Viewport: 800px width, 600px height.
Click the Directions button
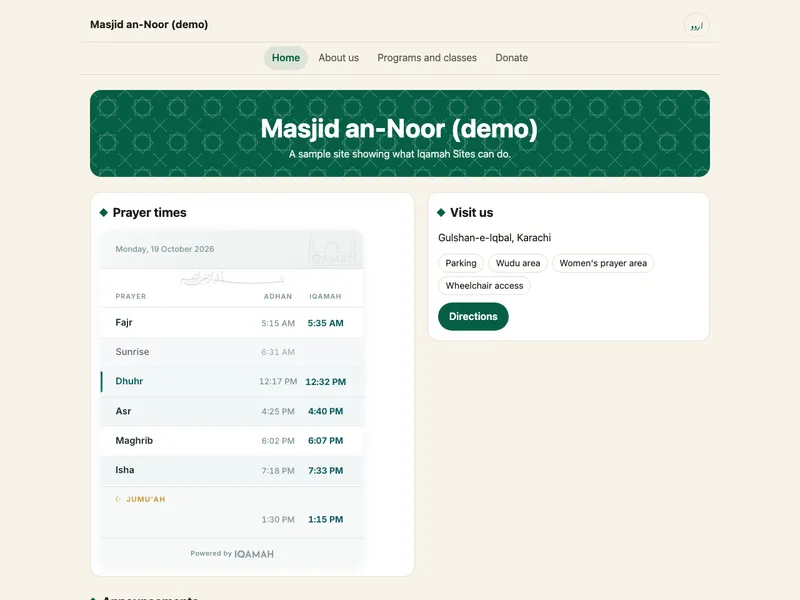click(x=473, y=316)
